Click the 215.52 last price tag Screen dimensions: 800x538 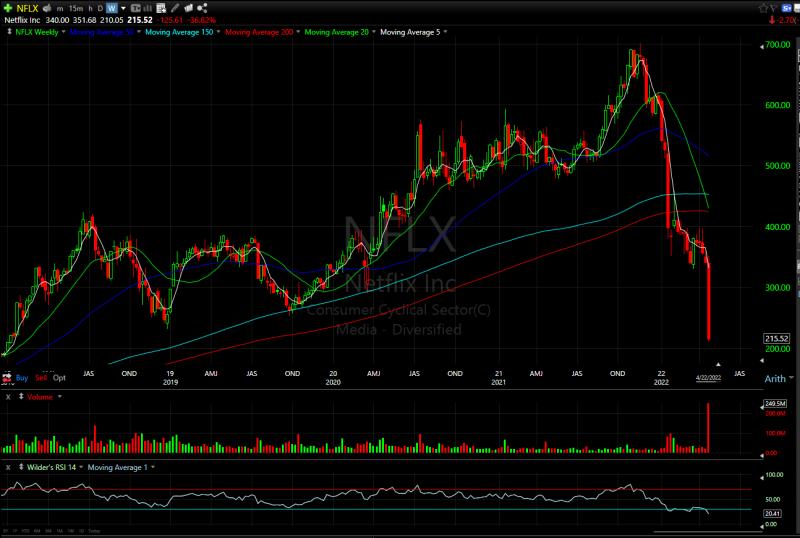(777, 338)
